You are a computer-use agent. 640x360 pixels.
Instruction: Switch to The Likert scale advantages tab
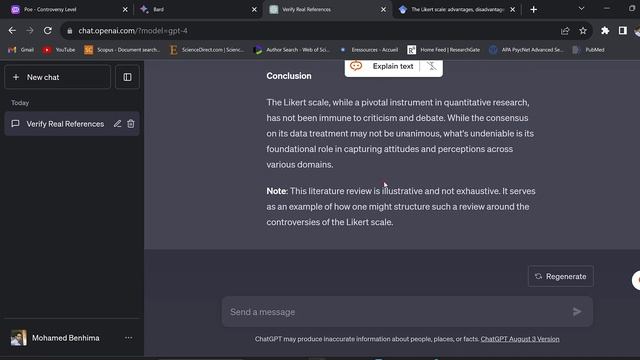point(455,9)
